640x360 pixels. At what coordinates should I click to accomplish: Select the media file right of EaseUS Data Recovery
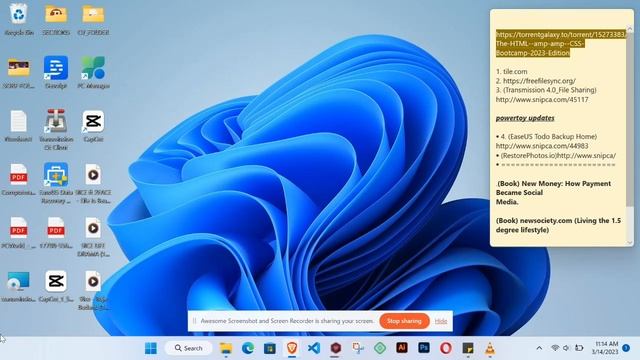pos(93,183)
